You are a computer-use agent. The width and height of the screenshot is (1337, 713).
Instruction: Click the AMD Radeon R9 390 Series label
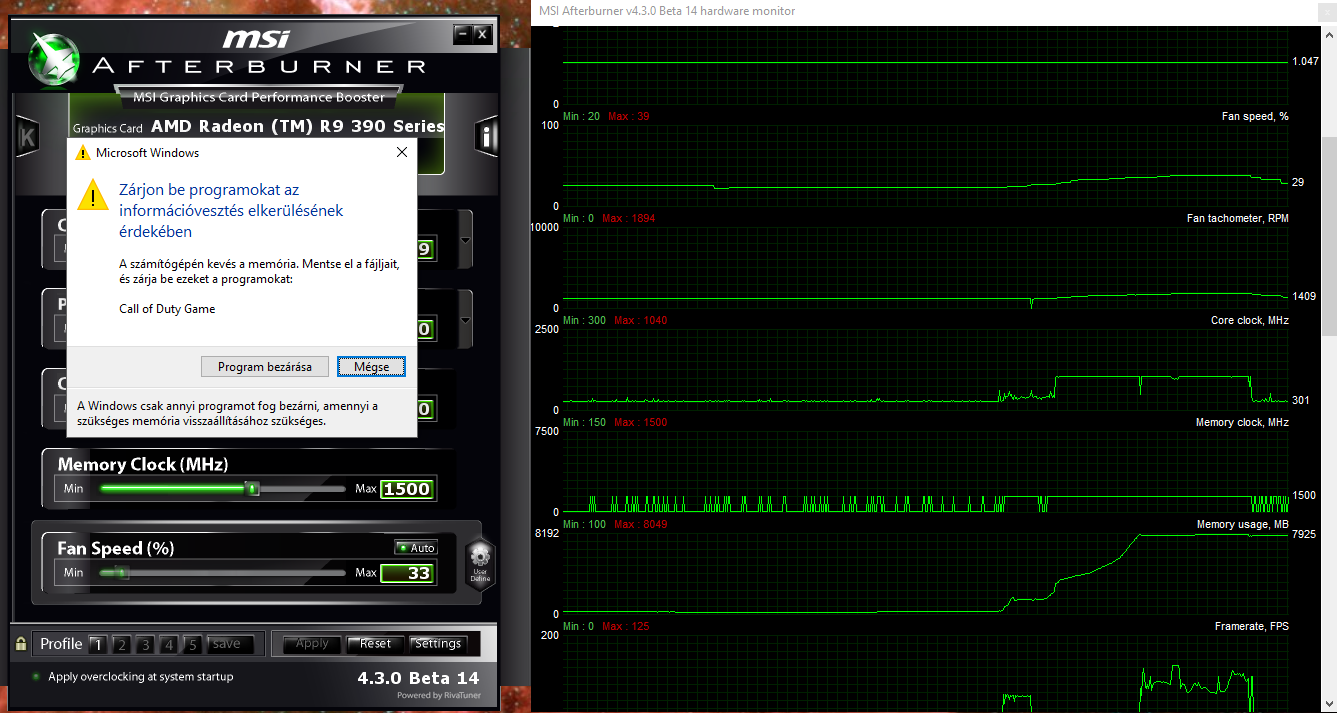pos(298,127)
